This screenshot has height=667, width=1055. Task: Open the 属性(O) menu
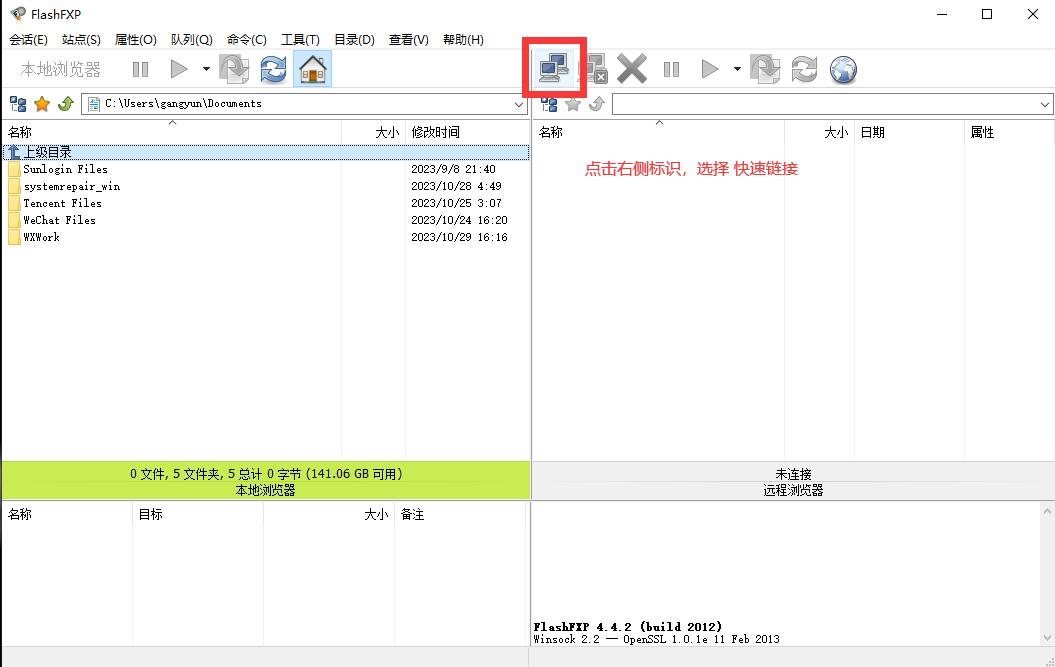[x=135, y=40]
